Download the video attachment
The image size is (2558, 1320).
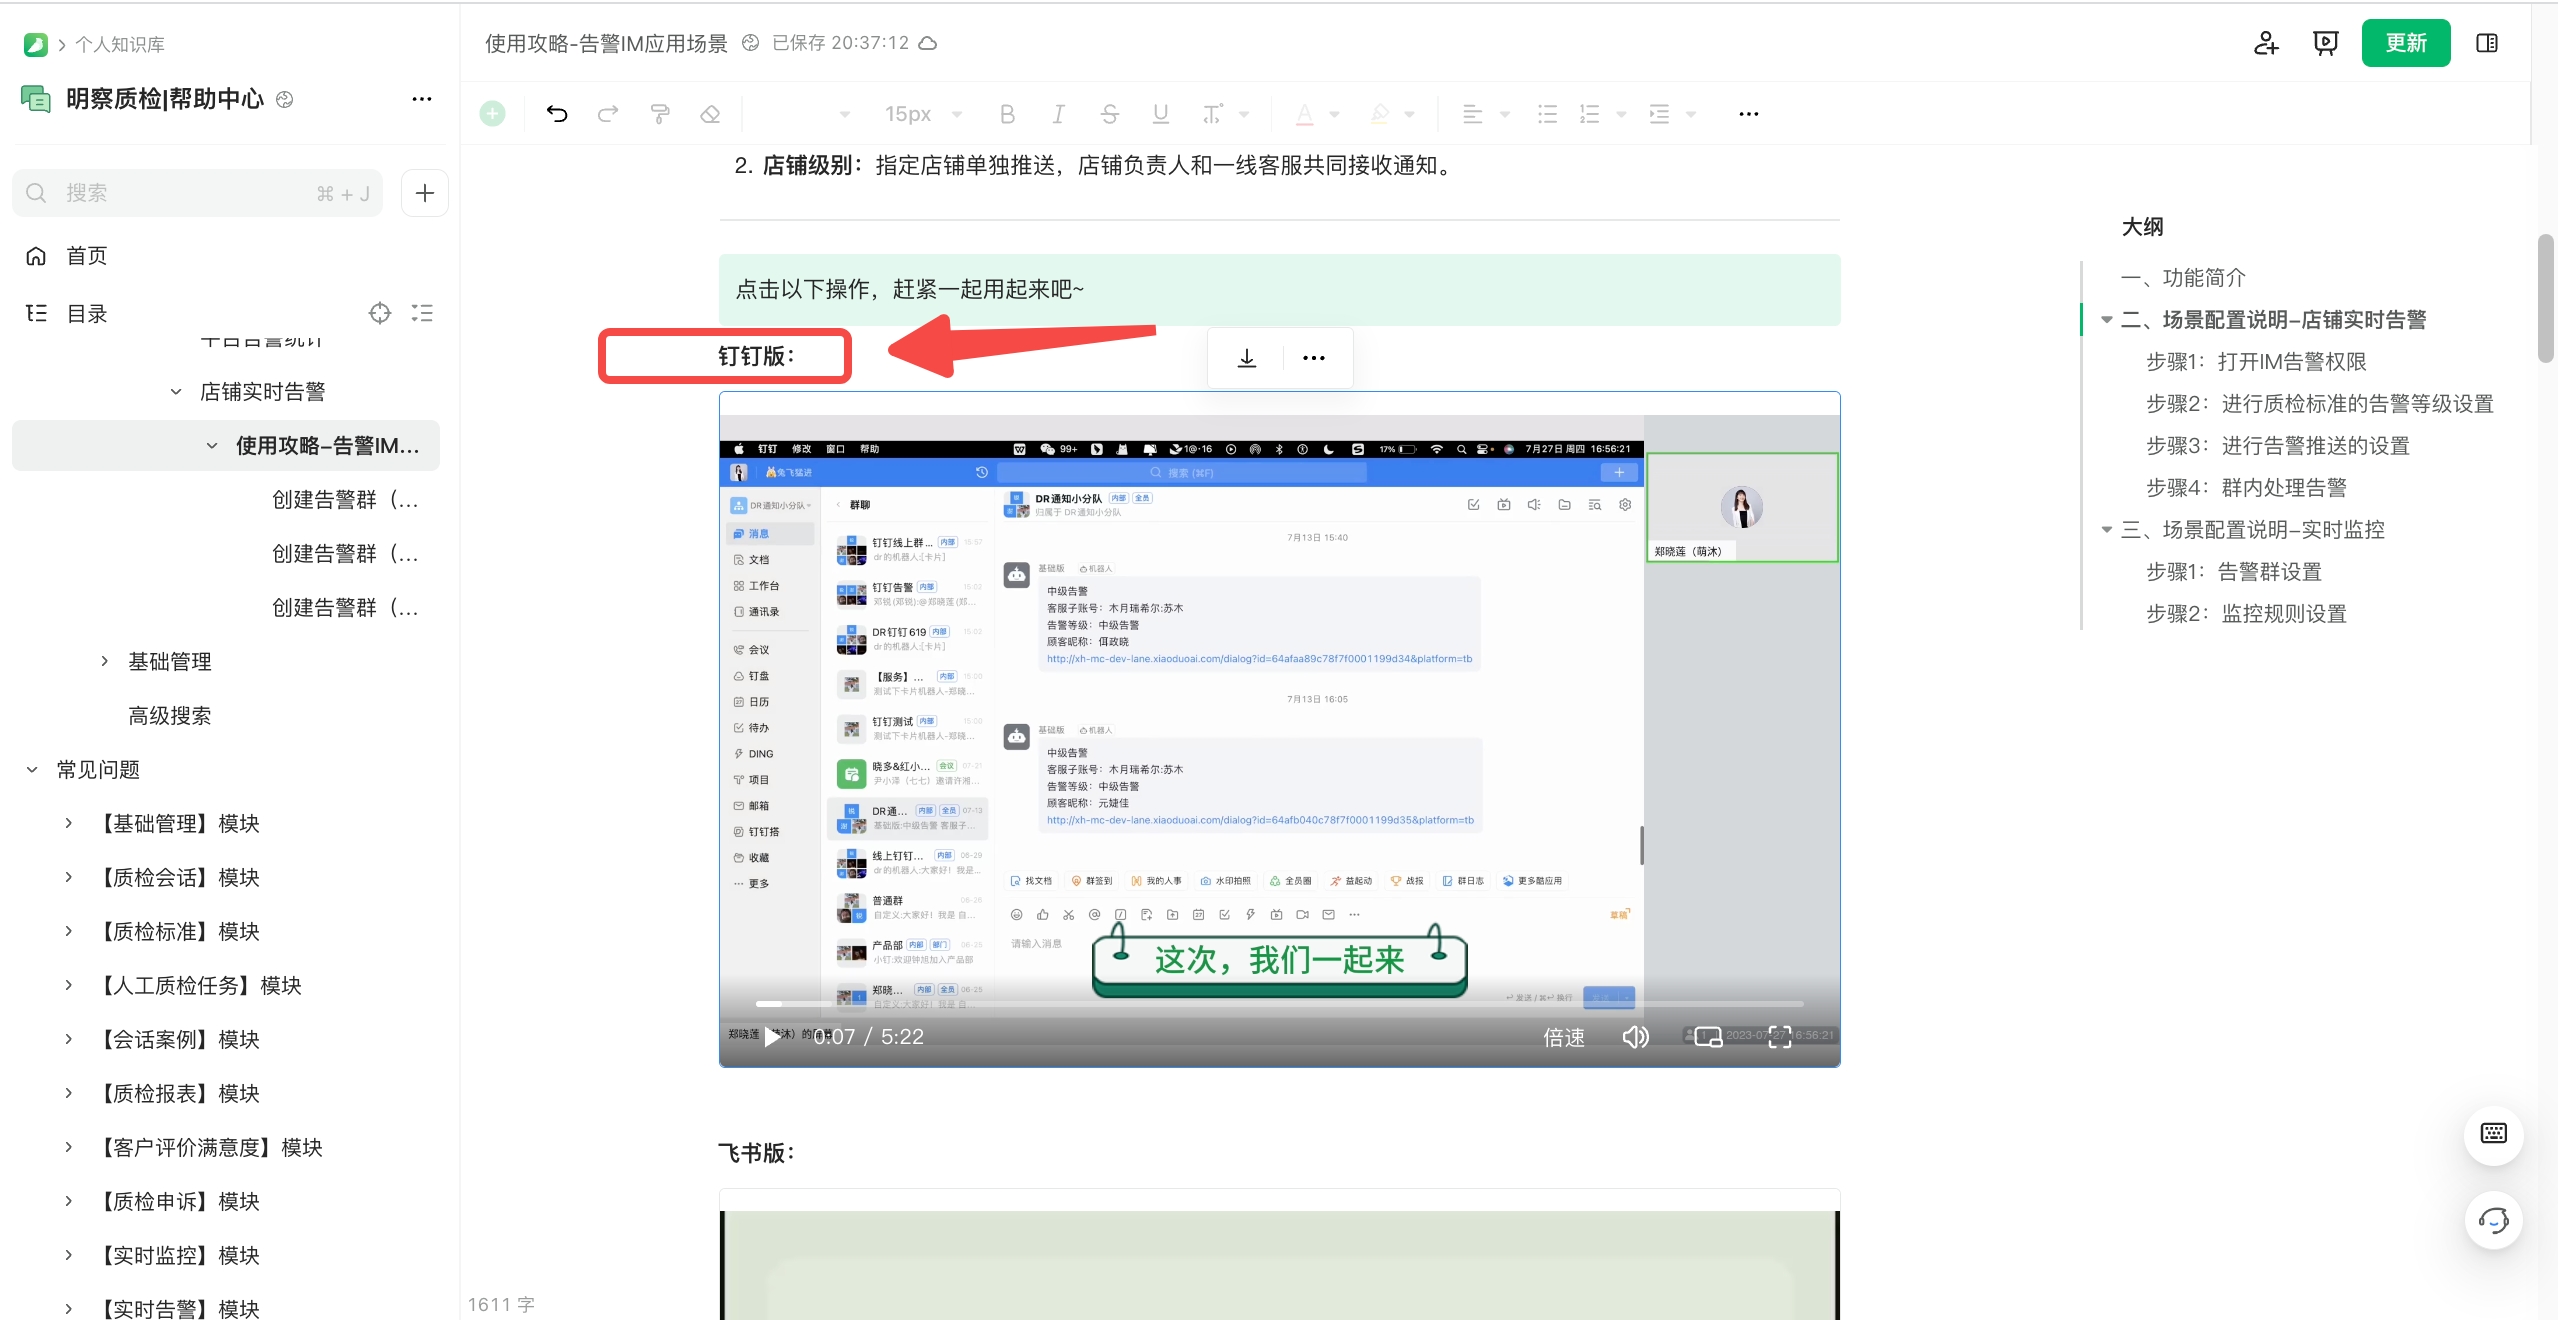1247,358
